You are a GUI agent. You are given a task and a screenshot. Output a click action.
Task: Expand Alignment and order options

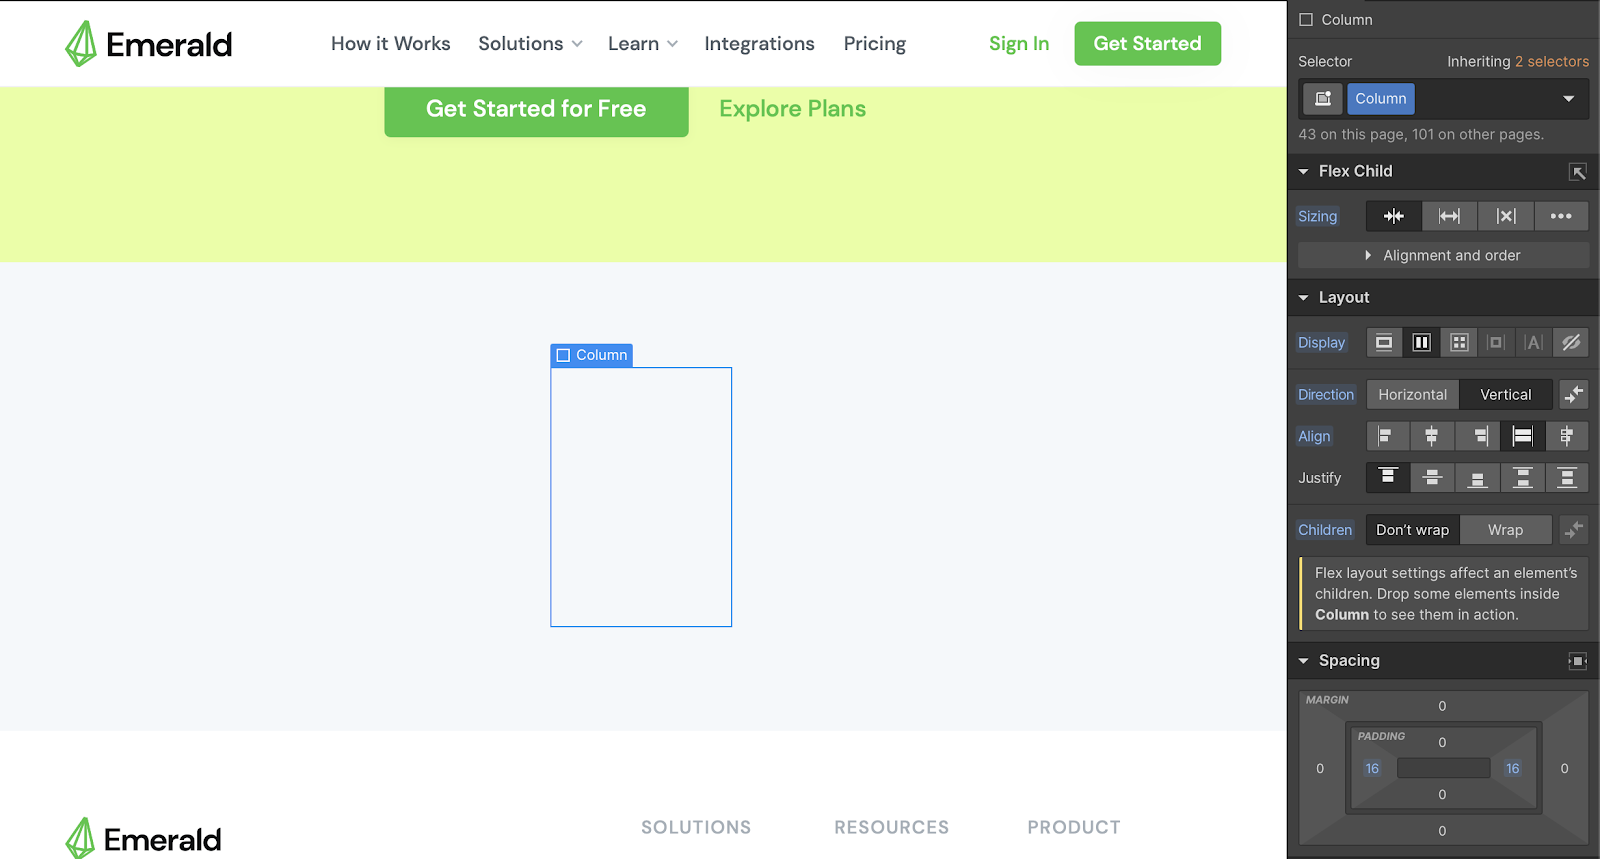coord(1443,255)
